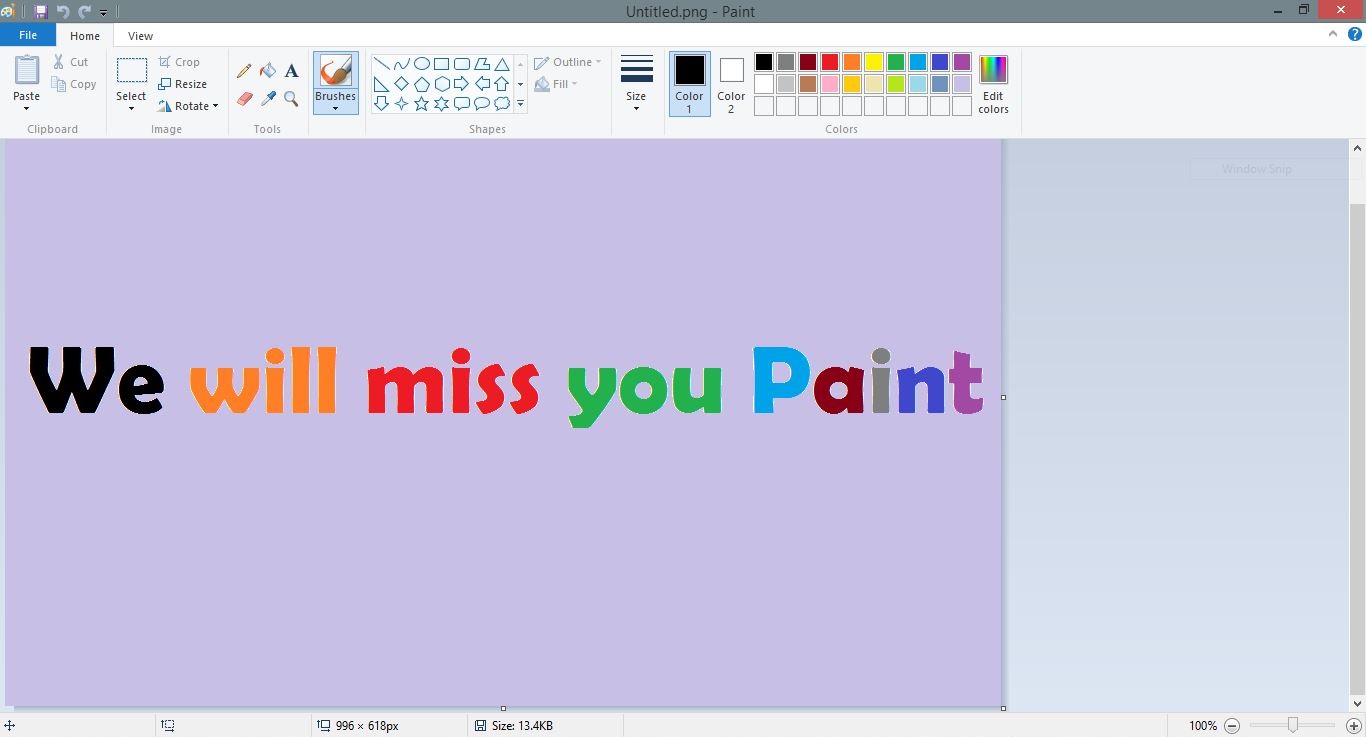The height and width of the screenshot is (737, 1366).
Task: Select the Color picker eyedropper tool
Action: (x=268, y=98)
